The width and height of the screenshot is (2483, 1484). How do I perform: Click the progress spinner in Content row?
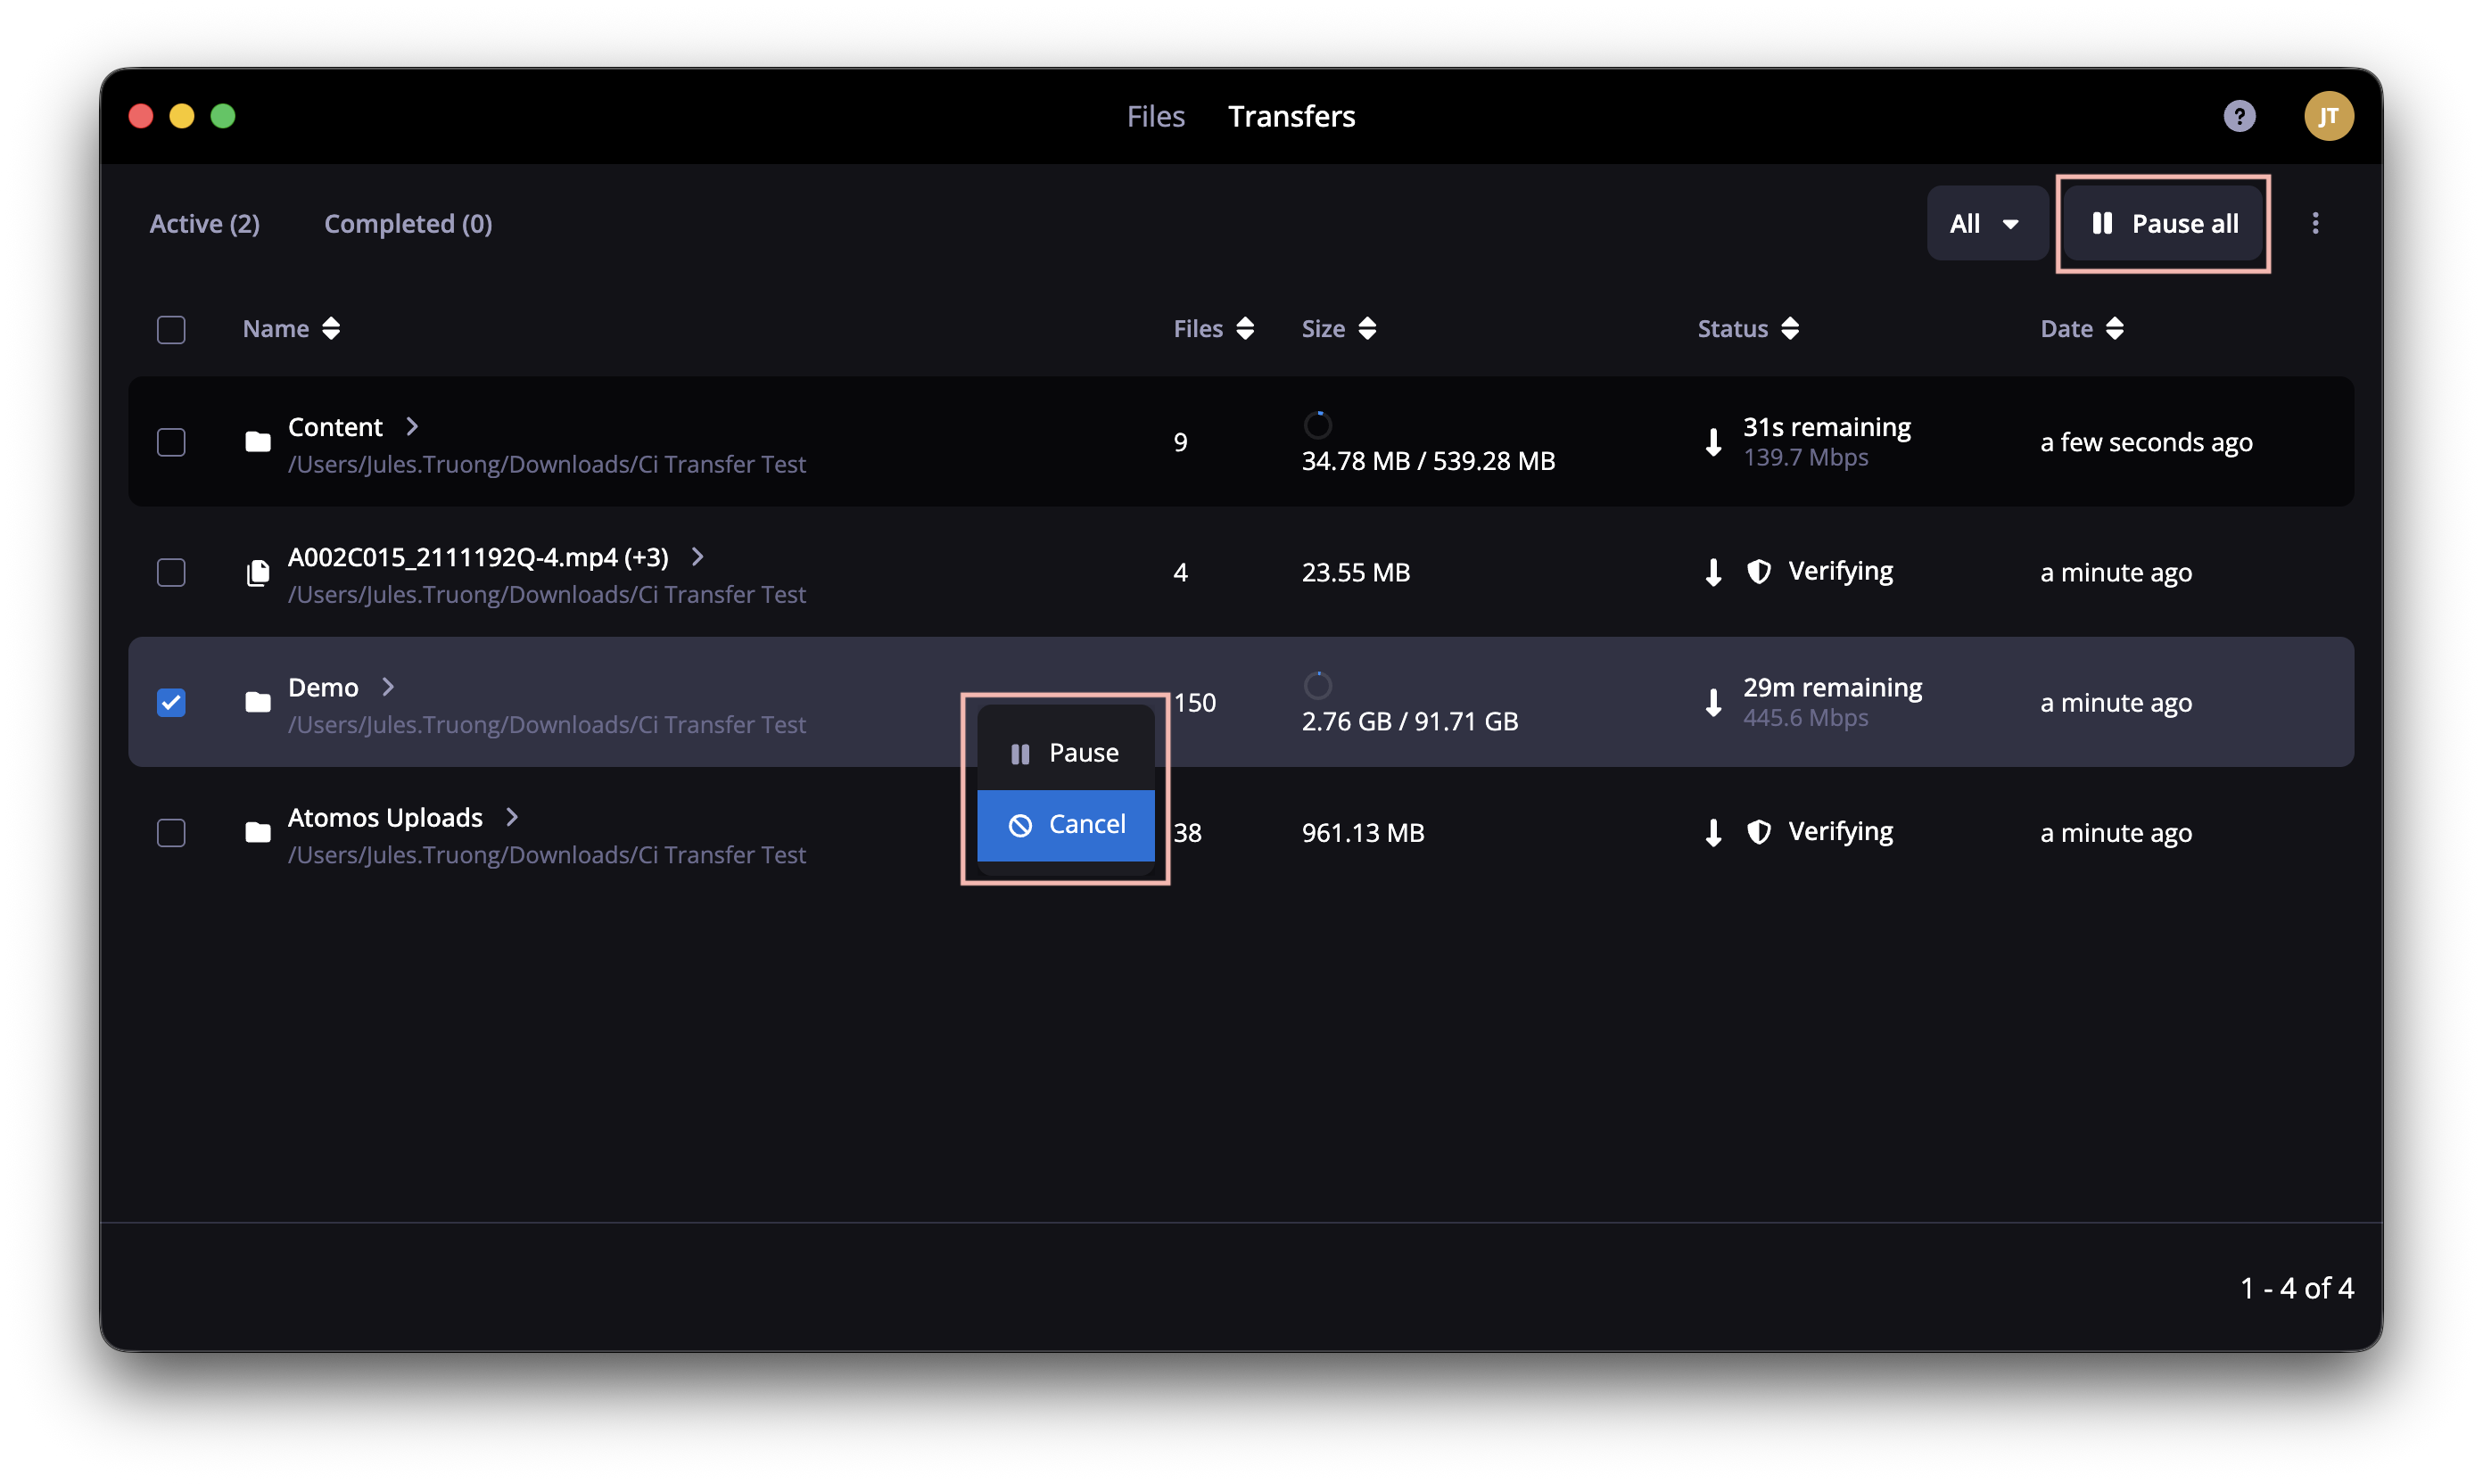coord(1317,424)
